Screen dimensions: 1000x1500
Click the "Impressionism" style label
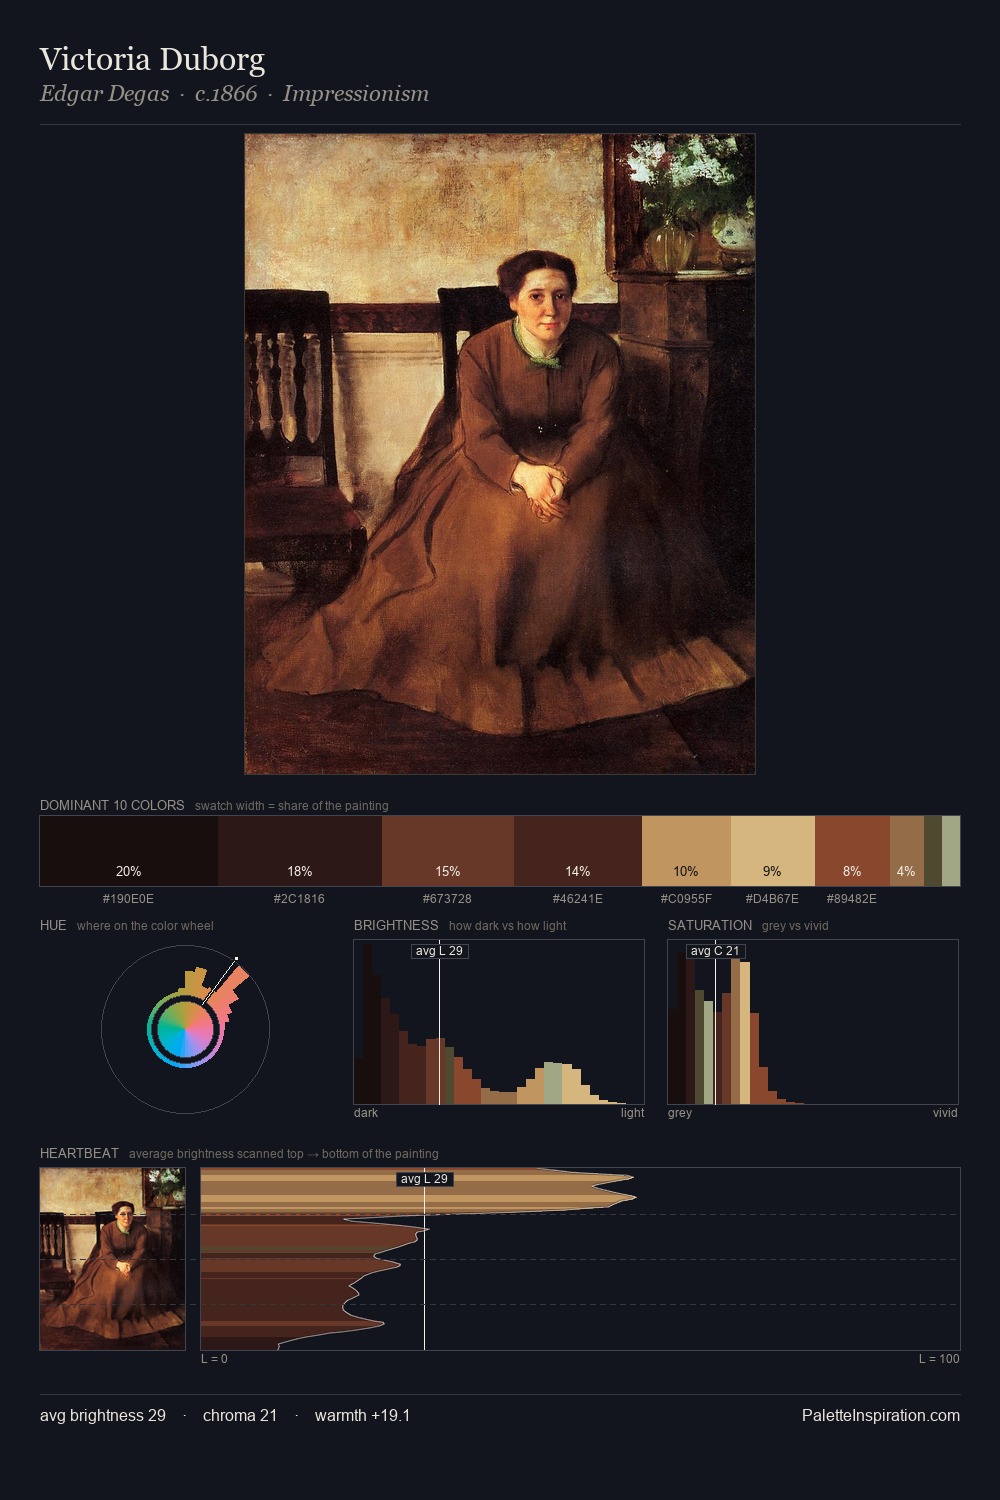356,94
